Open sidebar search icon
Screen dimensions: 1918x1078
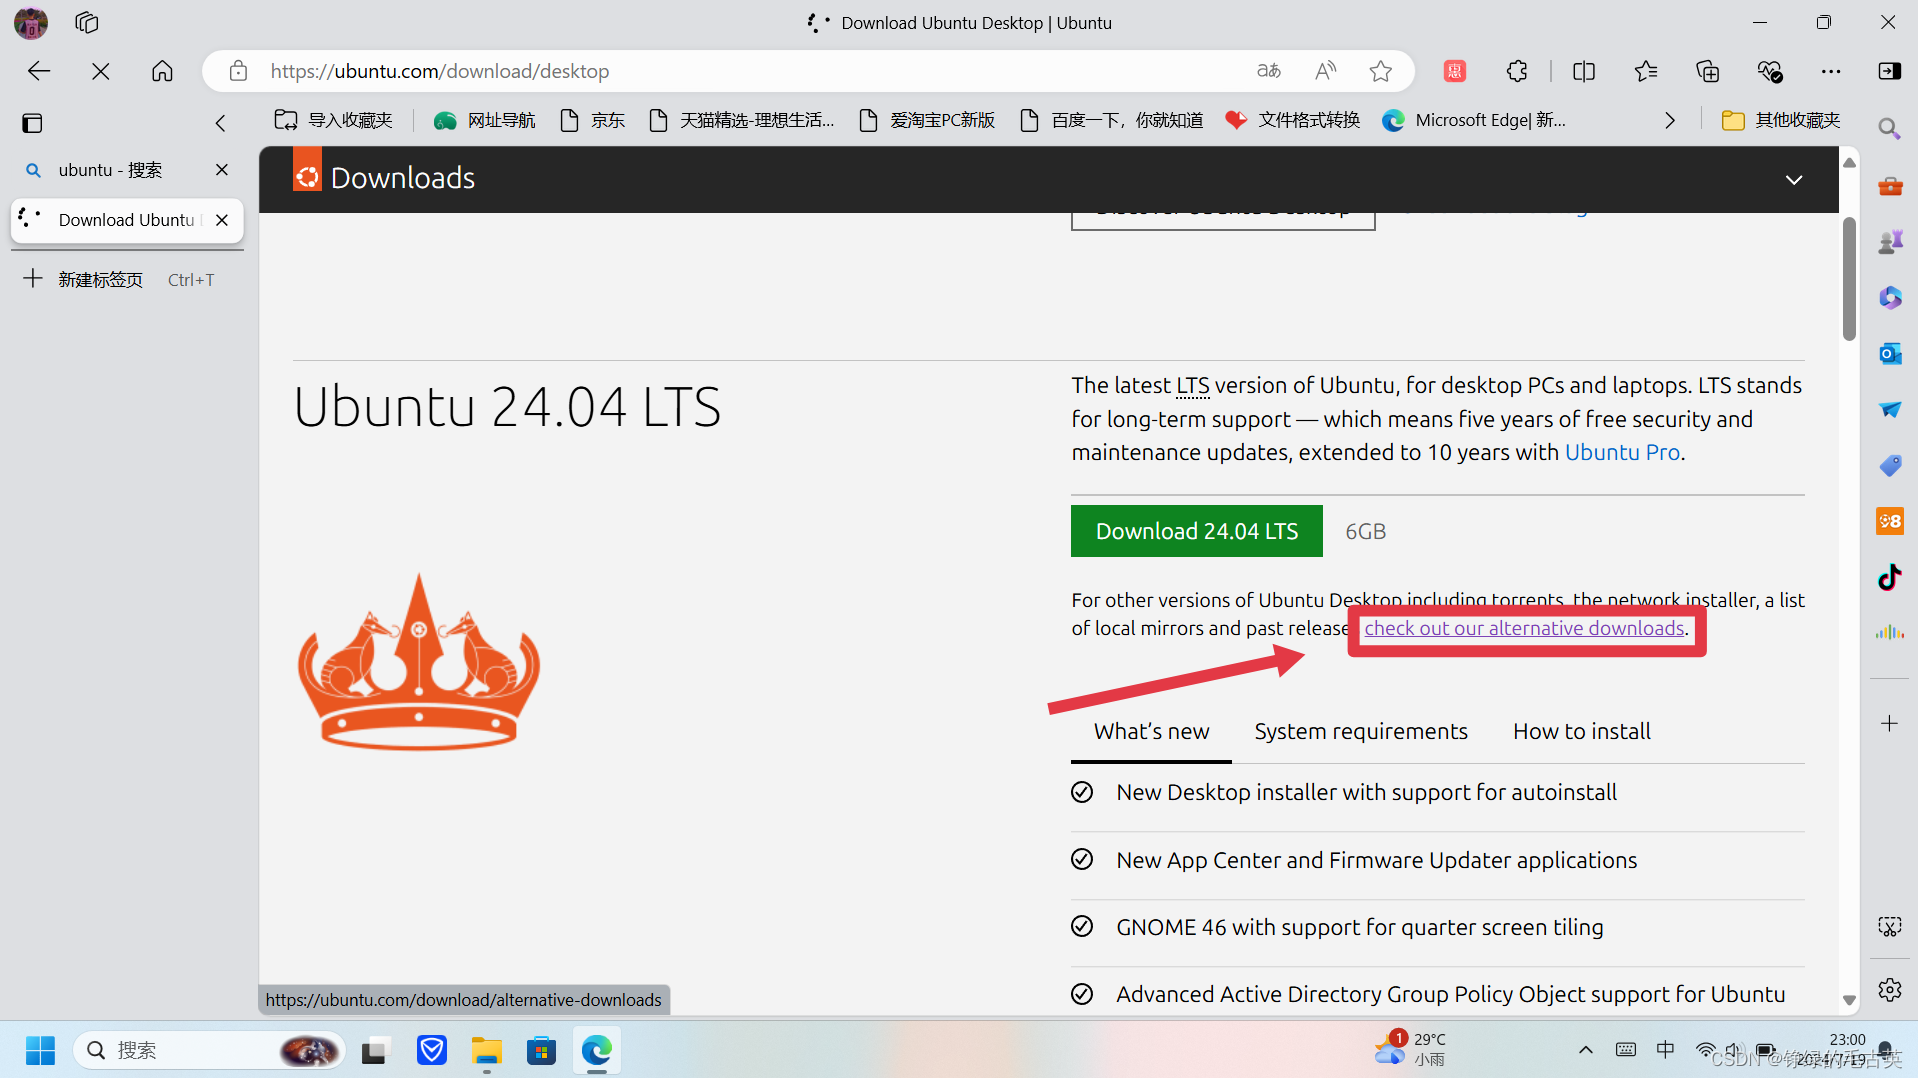(x=1889, y=128)
